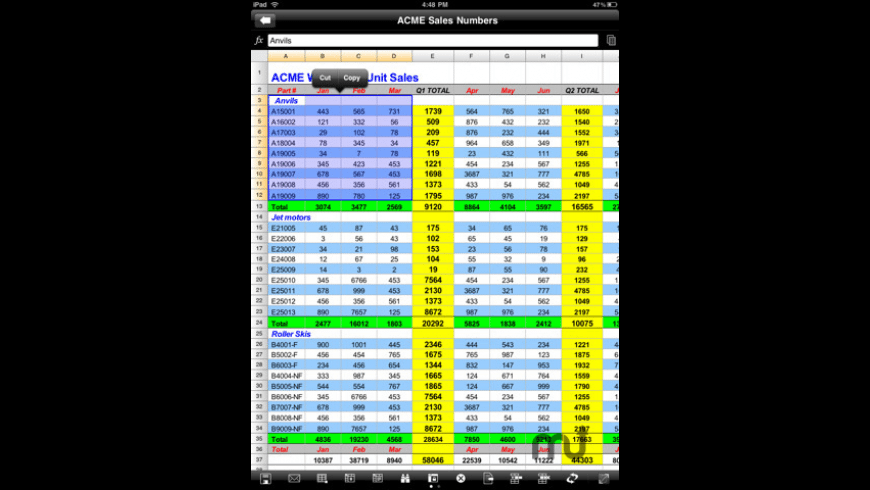Select row 13 header

[259, 206]
